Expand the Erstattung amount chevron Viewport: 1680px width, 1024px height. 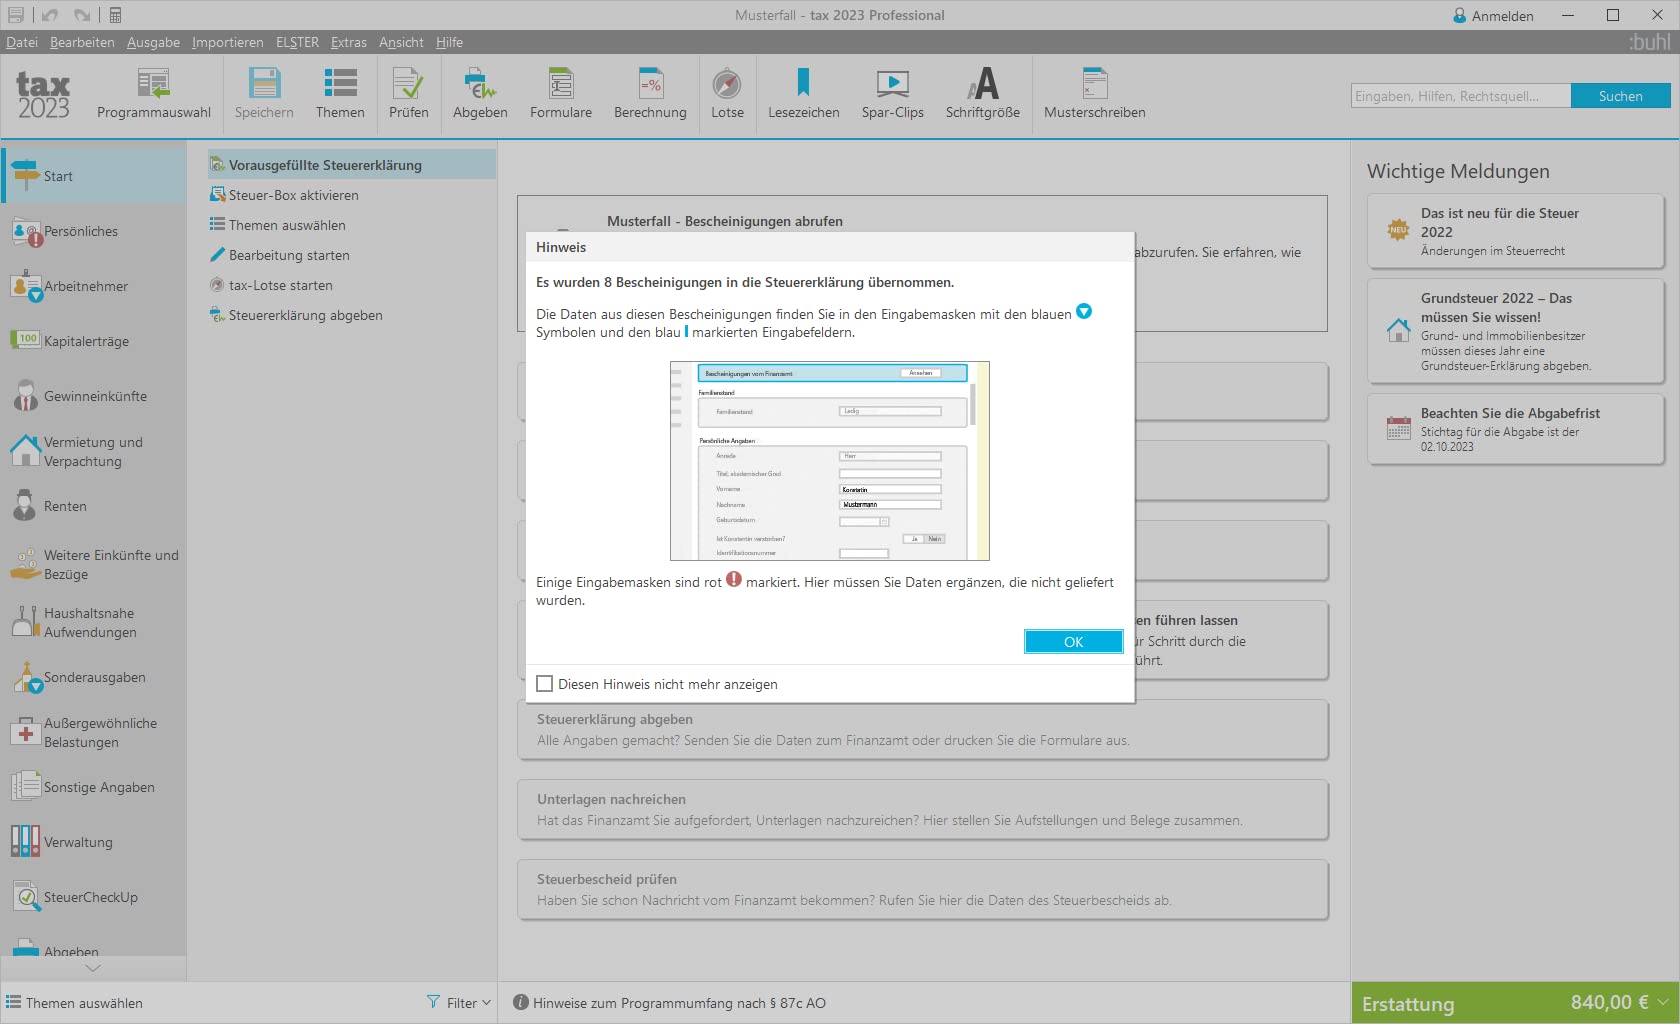click(1663, 1003)
